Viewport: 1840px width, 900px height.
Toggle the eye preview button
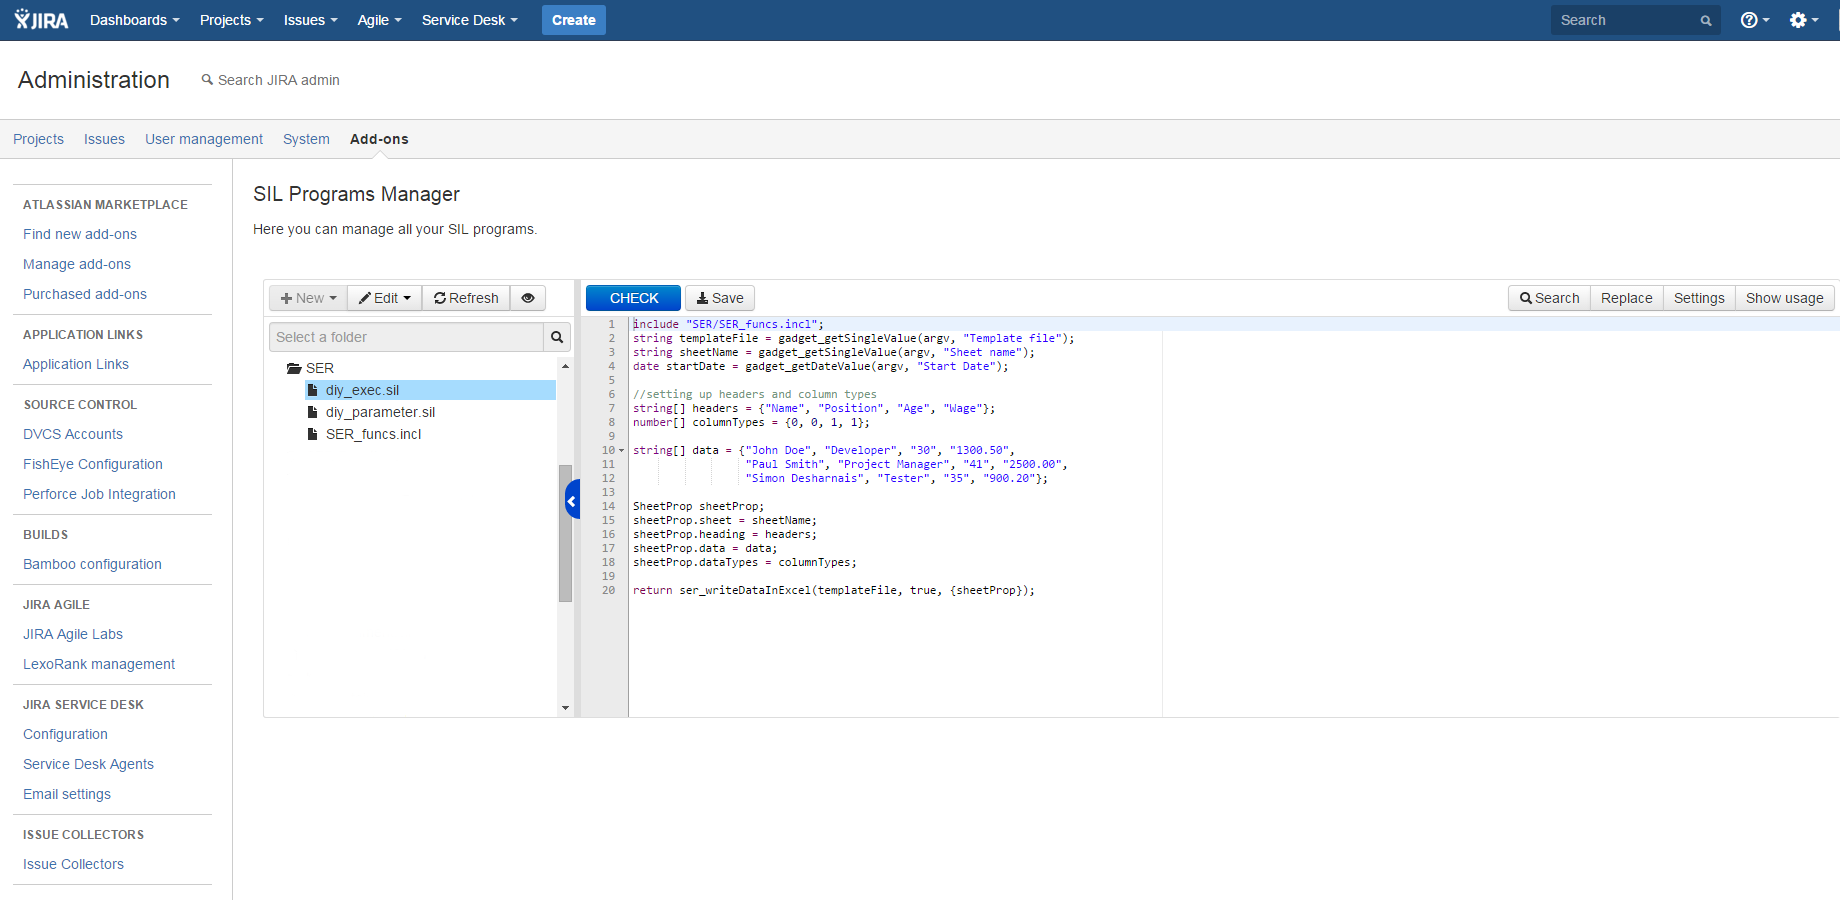528,298
